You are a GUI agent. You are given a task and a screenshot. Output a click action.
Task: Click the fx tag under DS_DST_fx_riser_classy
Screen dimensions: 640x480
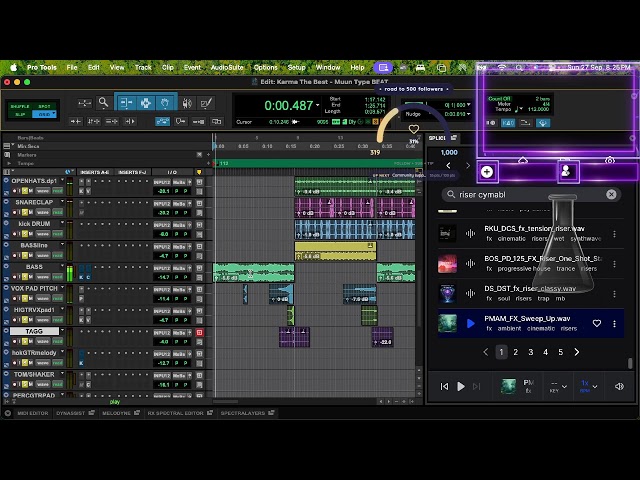pos(489,298)
